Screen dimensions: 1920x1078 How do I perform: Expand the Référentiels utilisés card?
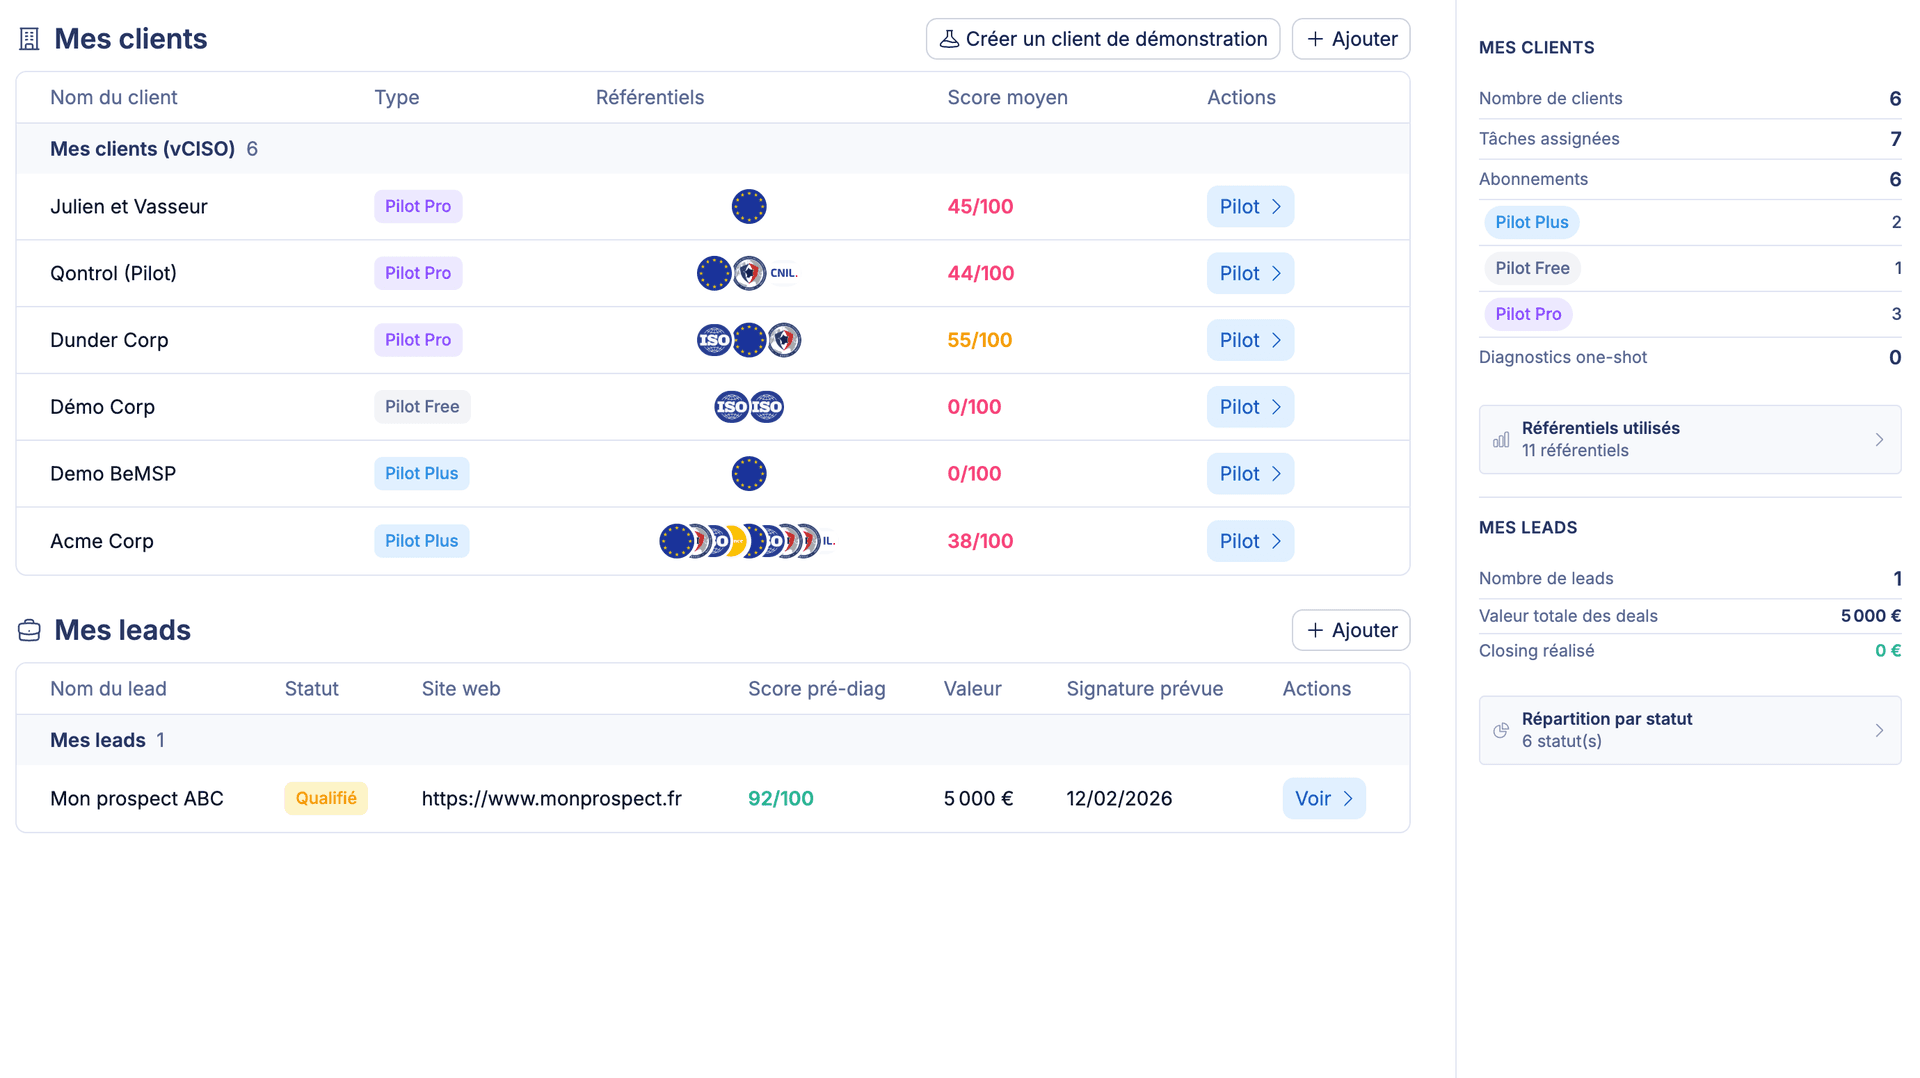coord(1689,440)
